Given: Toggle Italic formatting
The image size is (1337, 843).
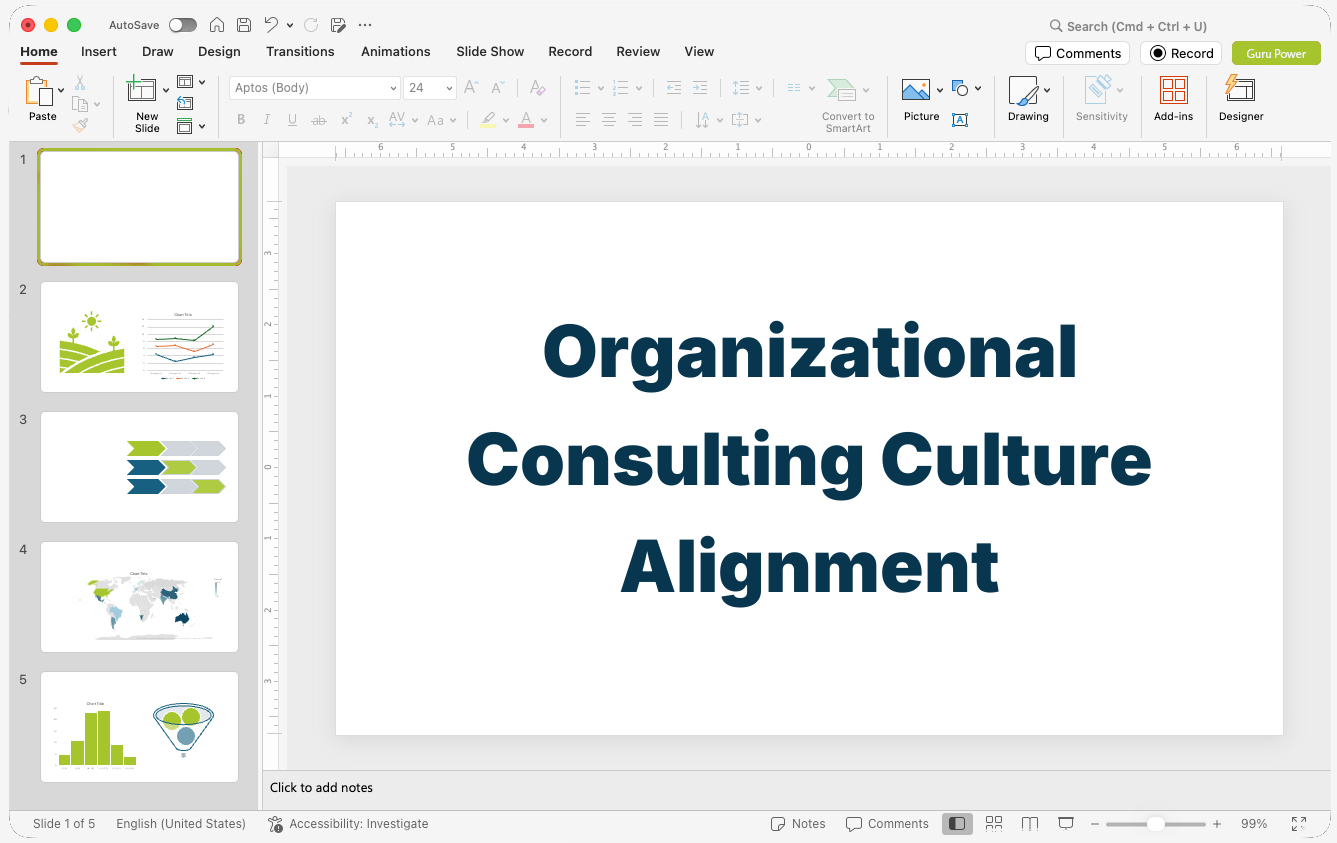Looking at the screenshot, I should point(267,120).
